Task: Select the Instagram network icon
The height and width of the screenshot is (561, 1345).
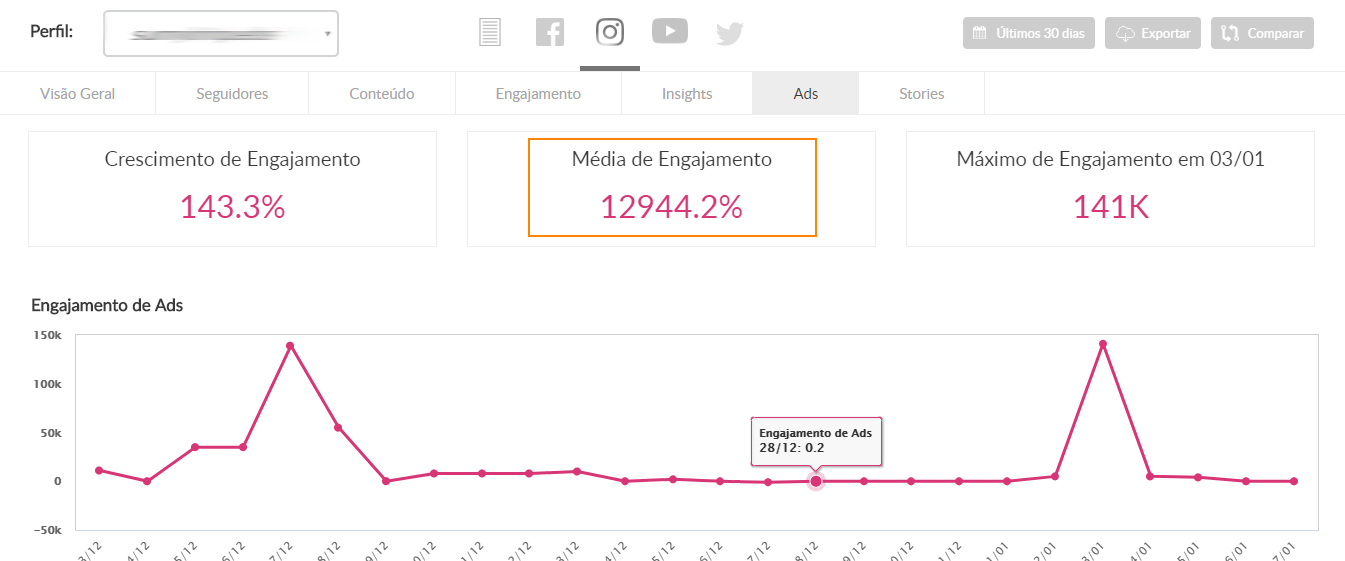Action: 610,32
